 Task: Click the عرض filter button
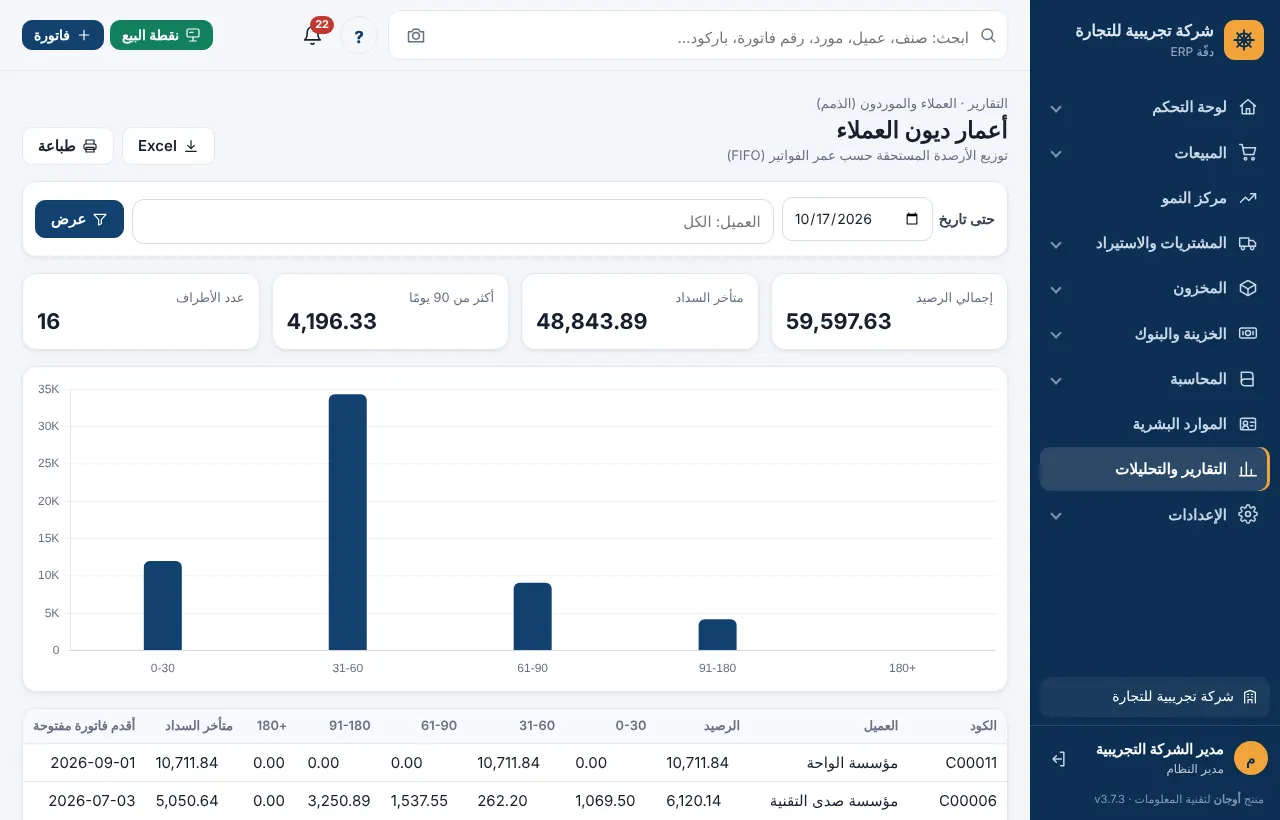pyautogui.click(x=79, y=219)
